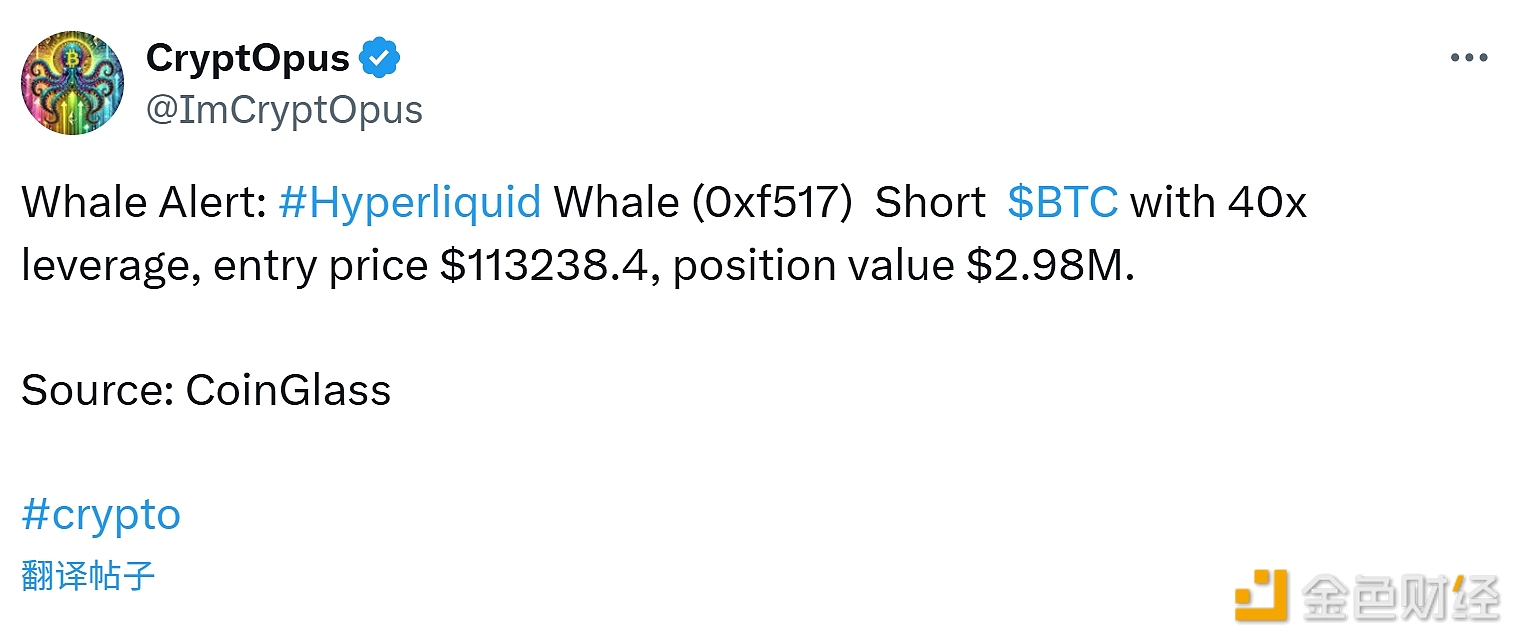1513x635 pixels.
Task: Open the CryptOpus octopus profile avatar
Action: pyautogui.click(x=72, y=82)
